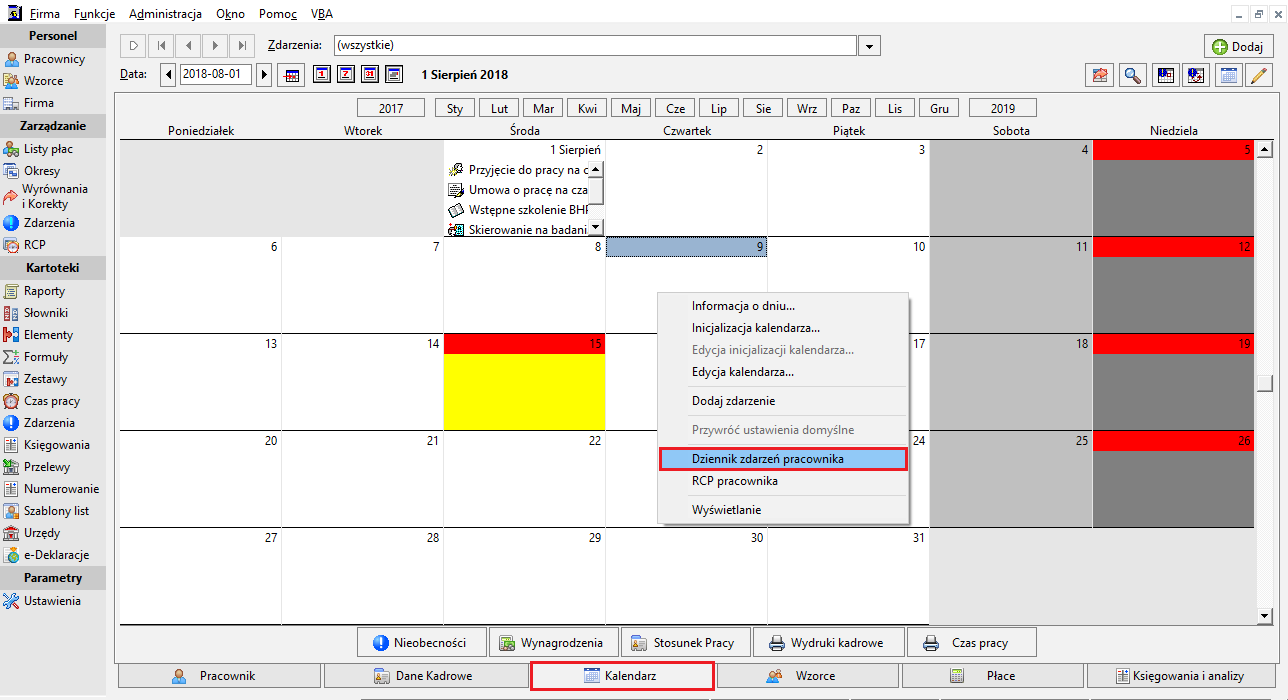Viewport: 1288px width, 700px height.
Task: Click the month view icon marked 31
Action: (x=370, y=74)
